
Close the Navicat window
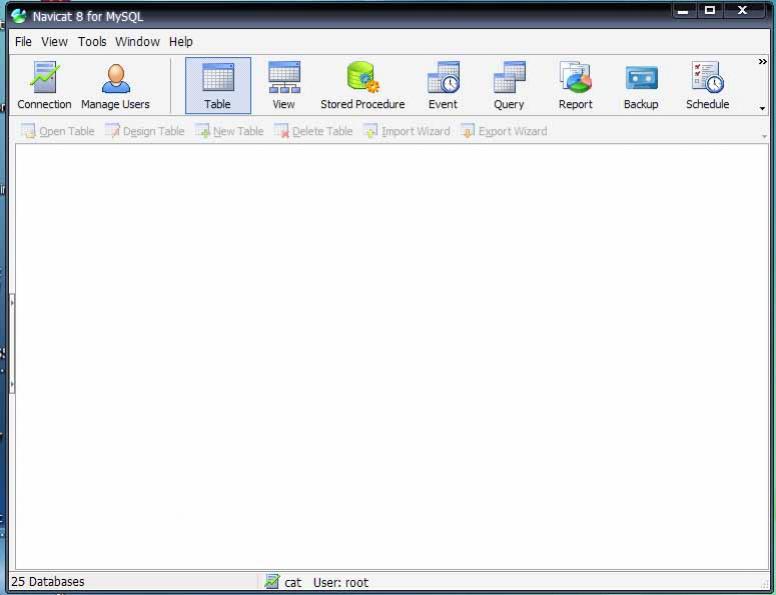pos(742,10)
